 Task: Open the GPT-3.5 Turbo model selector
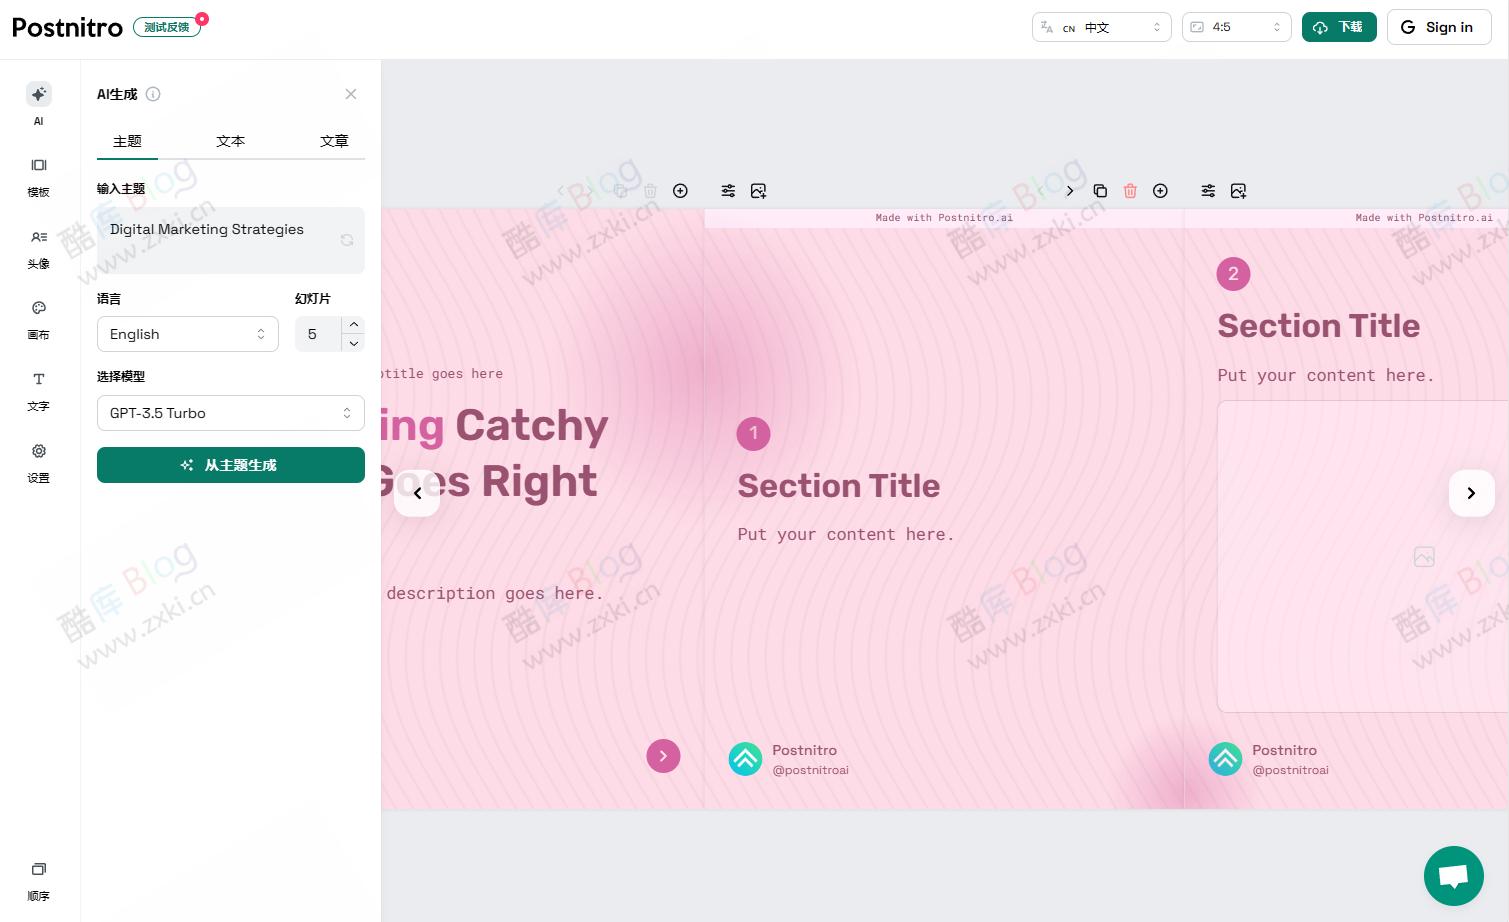[231, 413]
